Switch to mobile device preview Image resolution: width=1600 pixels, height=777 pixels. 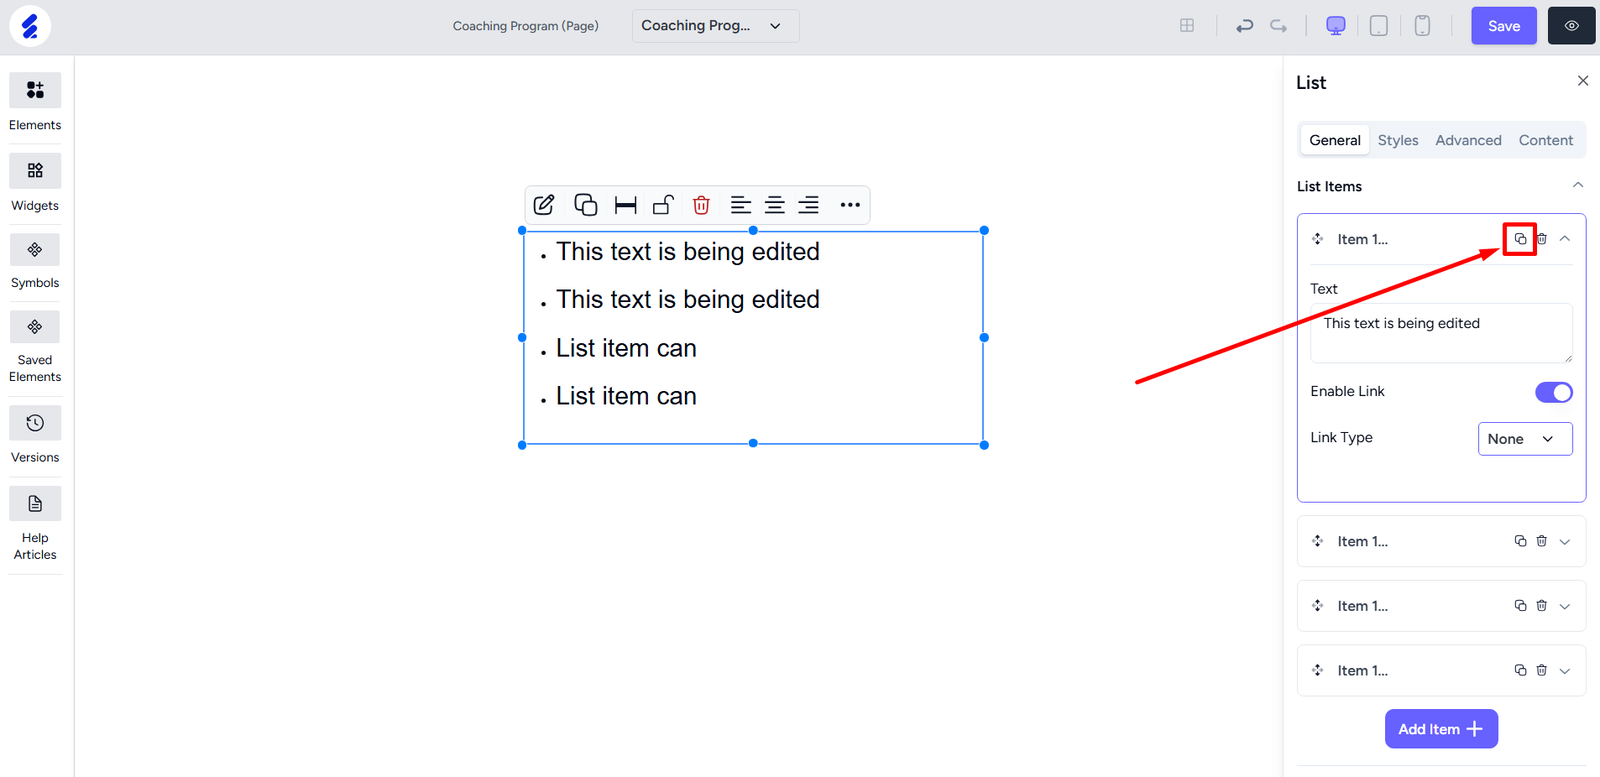point(1422,26)
